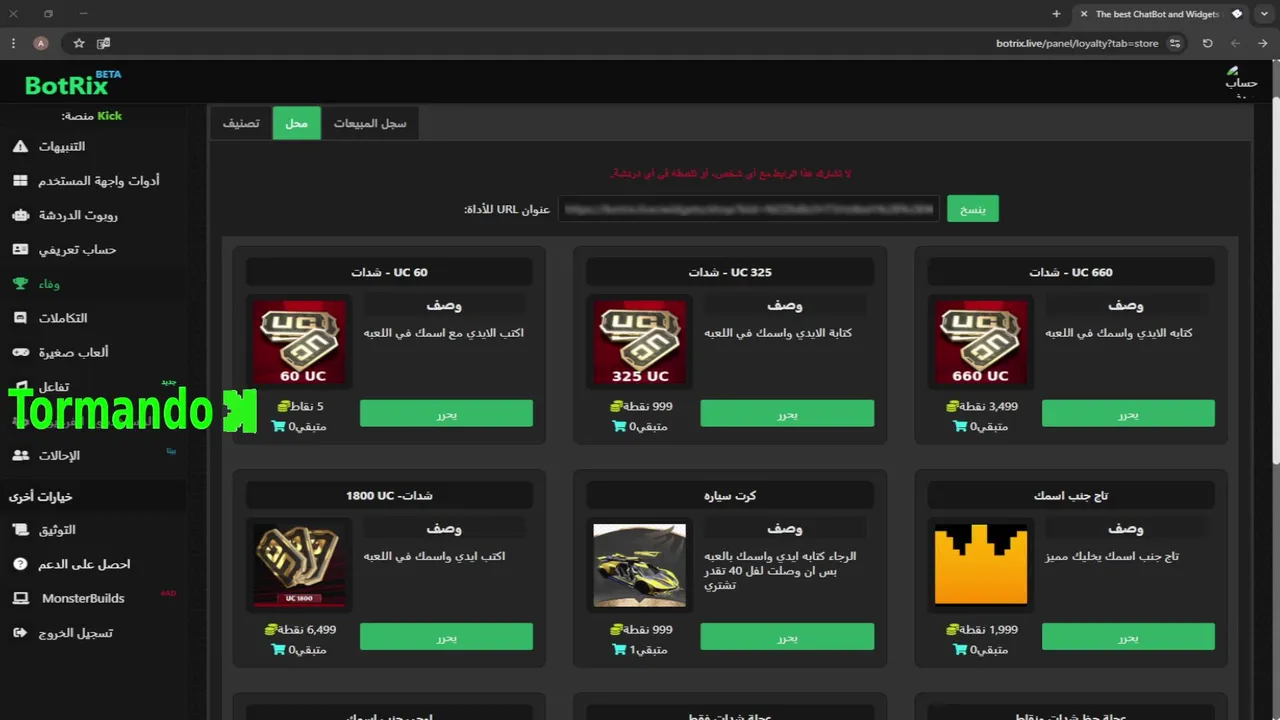This screenshot has width=1280, height=720.
Task: Reload the page in browser toolbar
Action: pyautogui.click(x=1207, y=43)
